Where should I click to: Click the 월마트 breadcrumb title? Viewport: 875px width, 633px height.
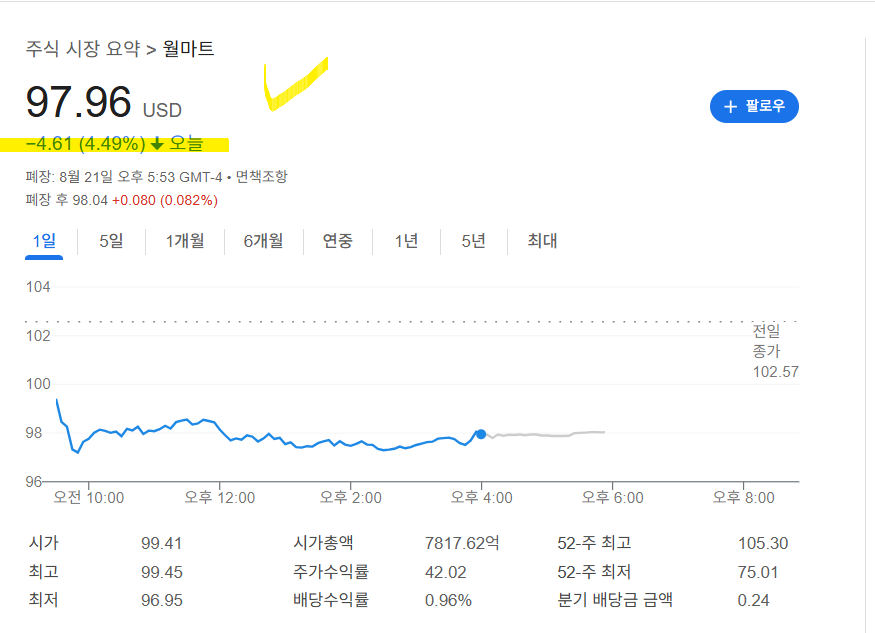point(188,49)
